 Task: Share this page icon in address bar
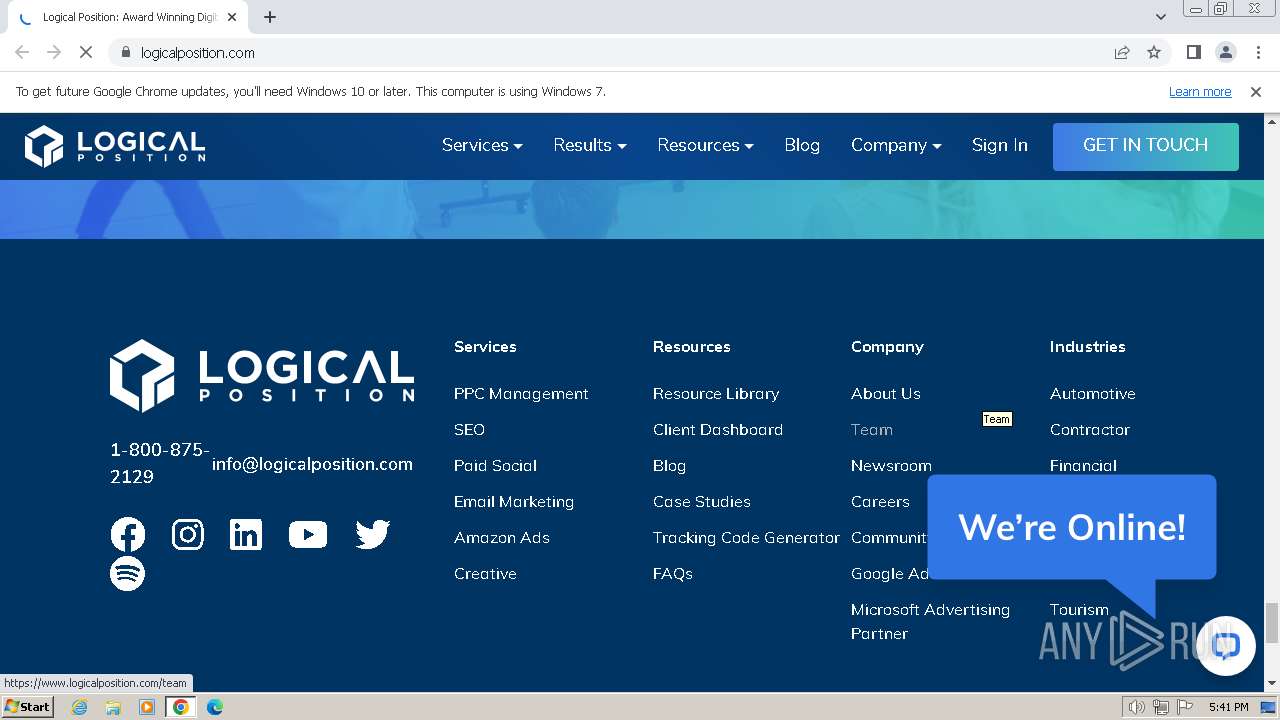coord(1122,52)
